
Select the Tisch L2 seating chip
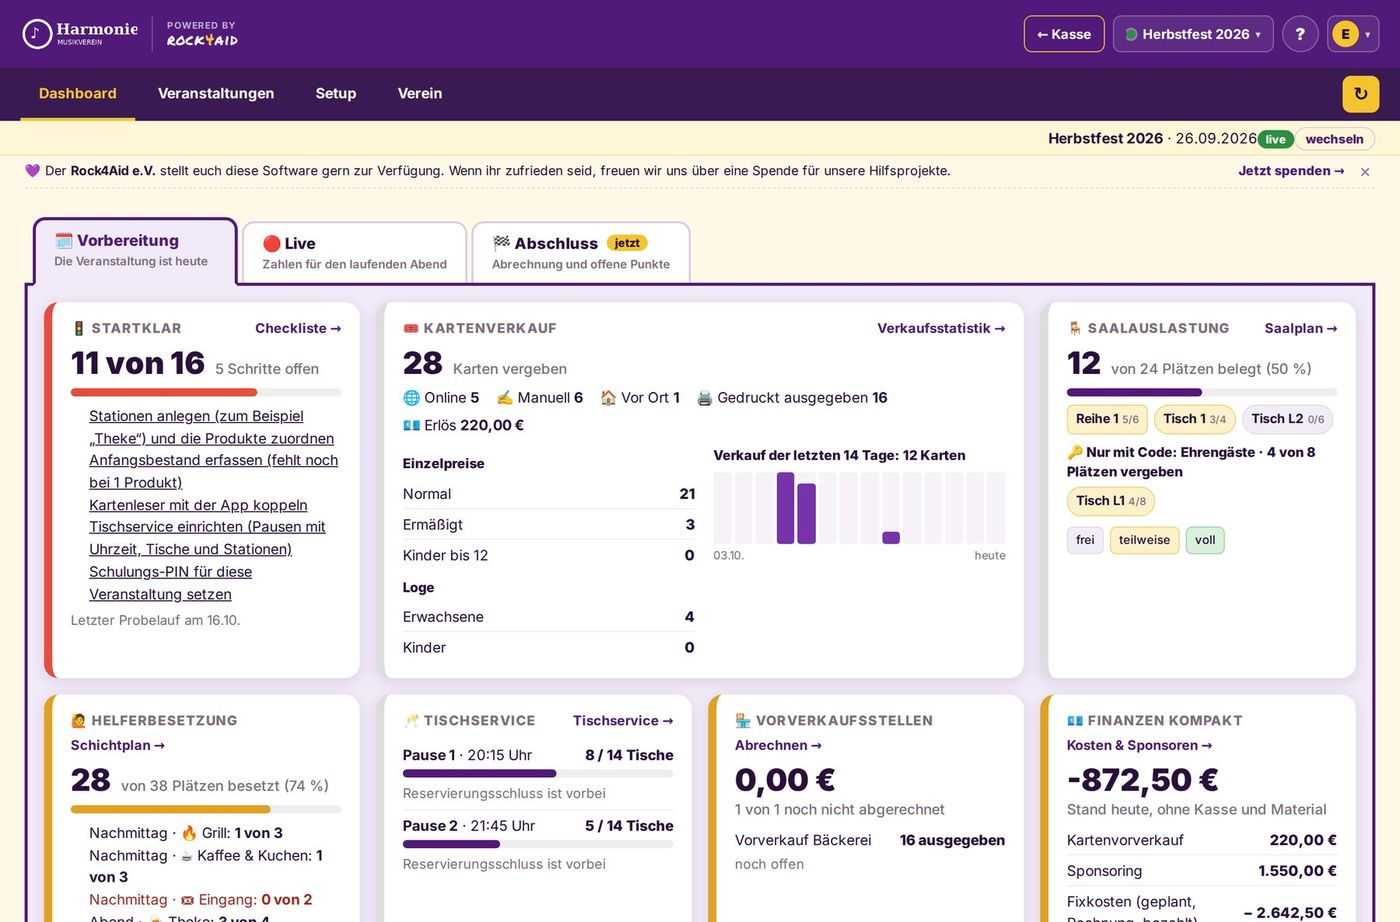(1287, 419)
